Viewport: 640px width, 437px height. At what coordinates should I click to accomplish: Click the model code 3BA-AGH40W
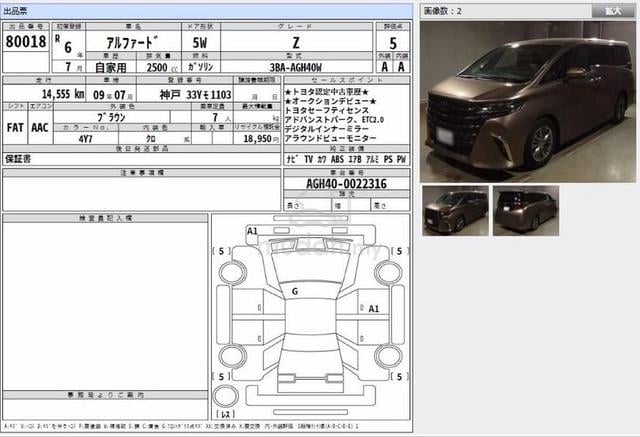click(x=296, y=67)
